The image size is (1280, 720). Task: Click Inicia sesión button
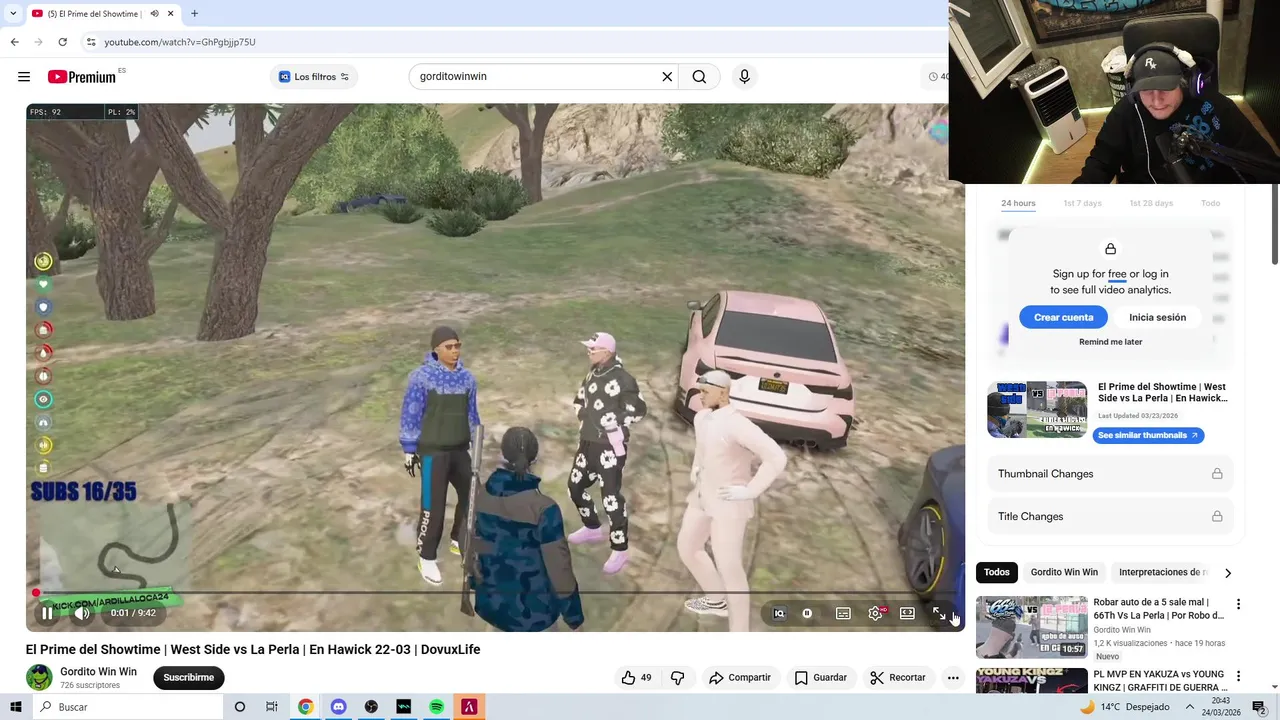(x=1157, y=317)
